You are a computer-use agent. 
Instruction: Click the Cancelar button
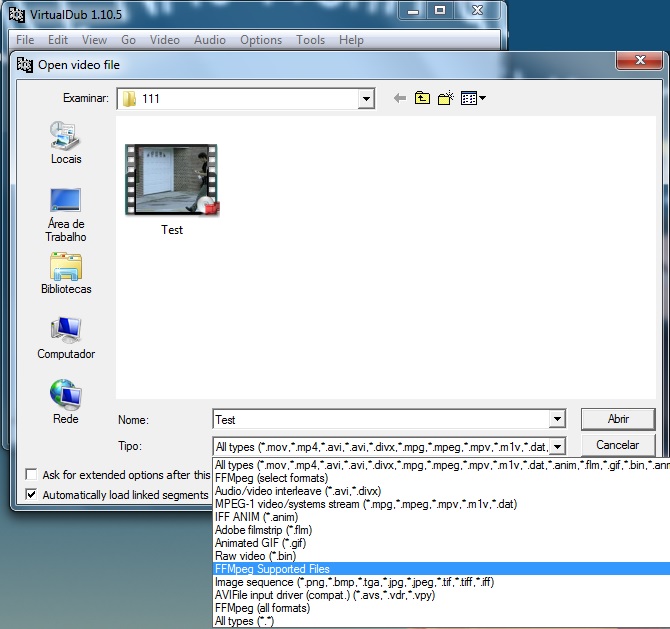618,445
